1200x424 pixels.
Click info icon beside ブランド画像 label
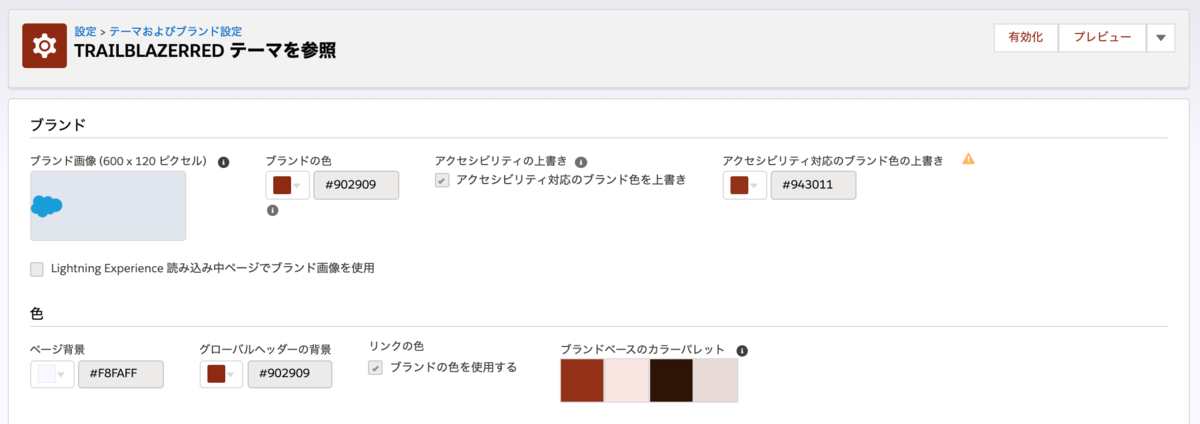pos(224,162)
